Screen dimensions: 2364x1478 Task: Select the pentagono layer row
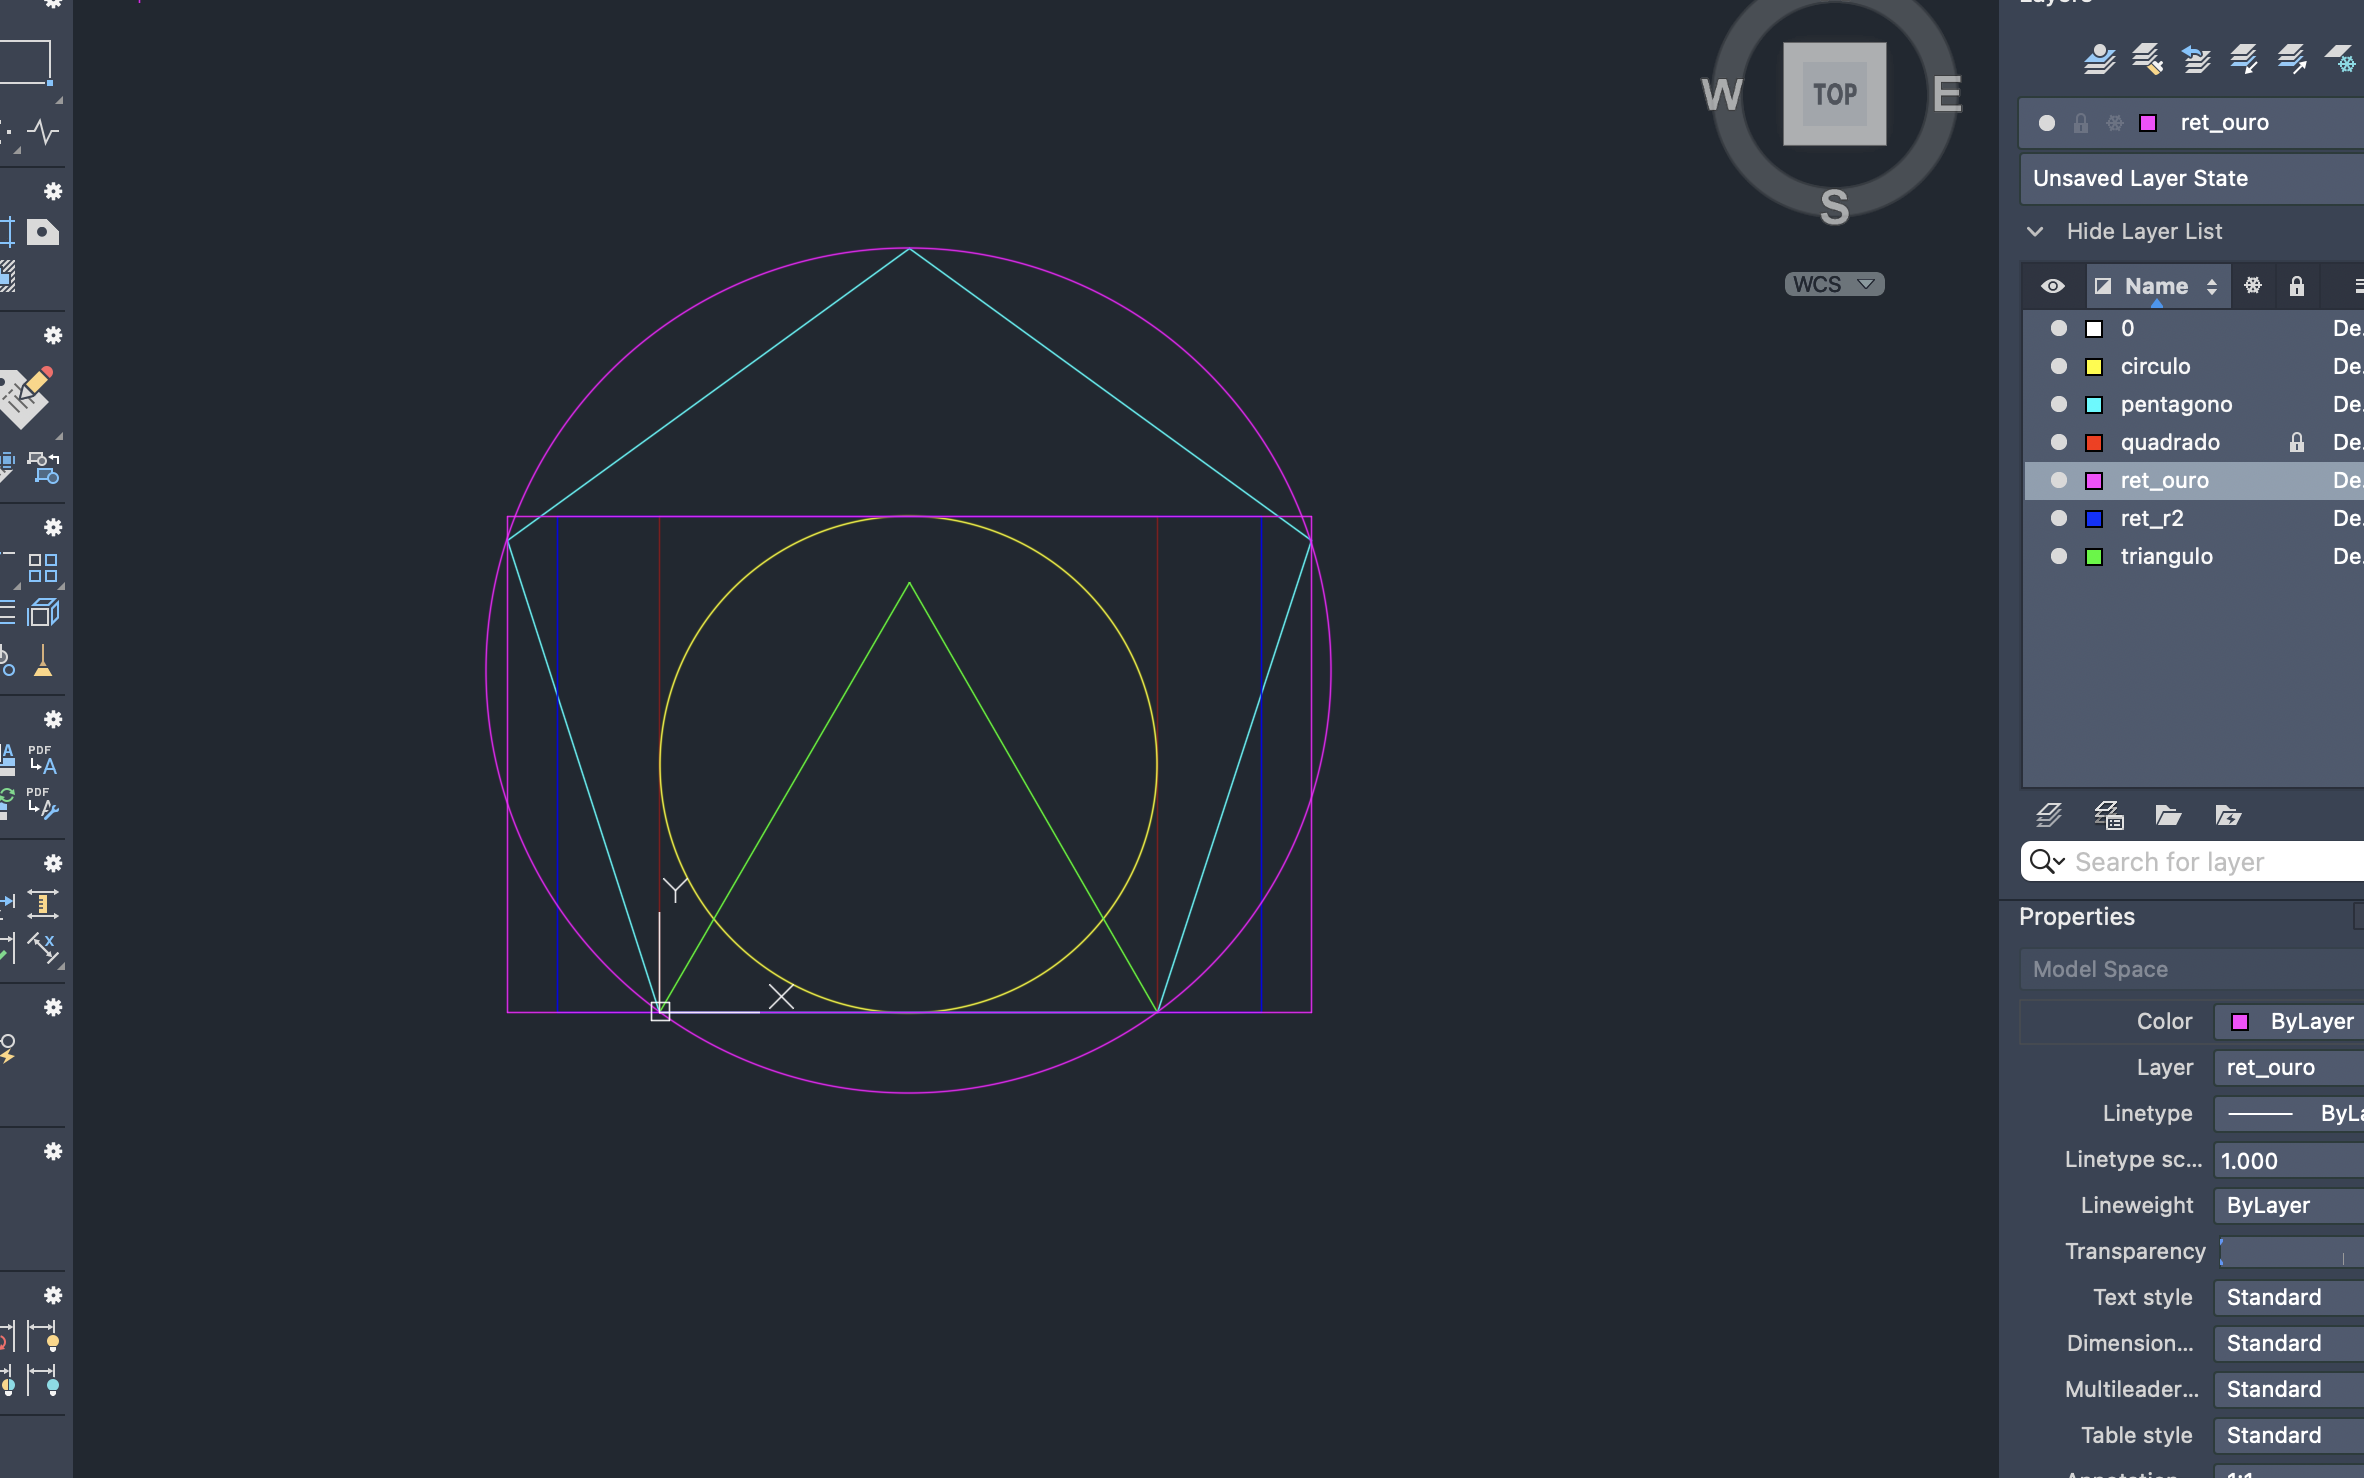pos(2176,404)
